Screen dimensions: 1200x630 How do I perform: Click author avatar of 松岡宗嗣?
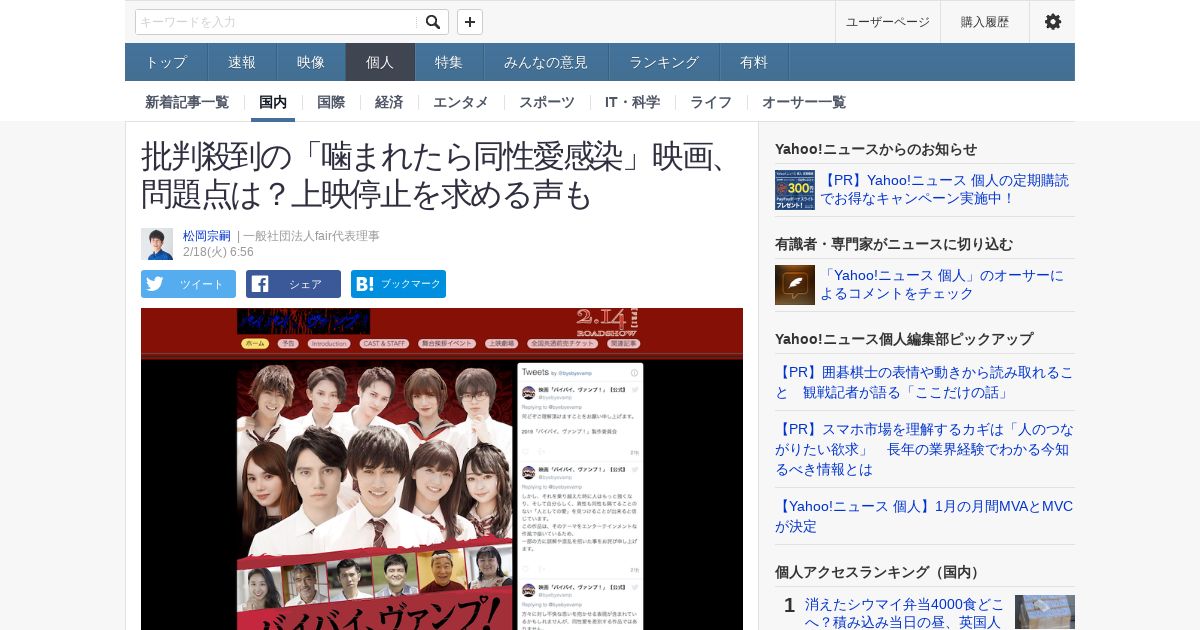[x=157, y=244]
